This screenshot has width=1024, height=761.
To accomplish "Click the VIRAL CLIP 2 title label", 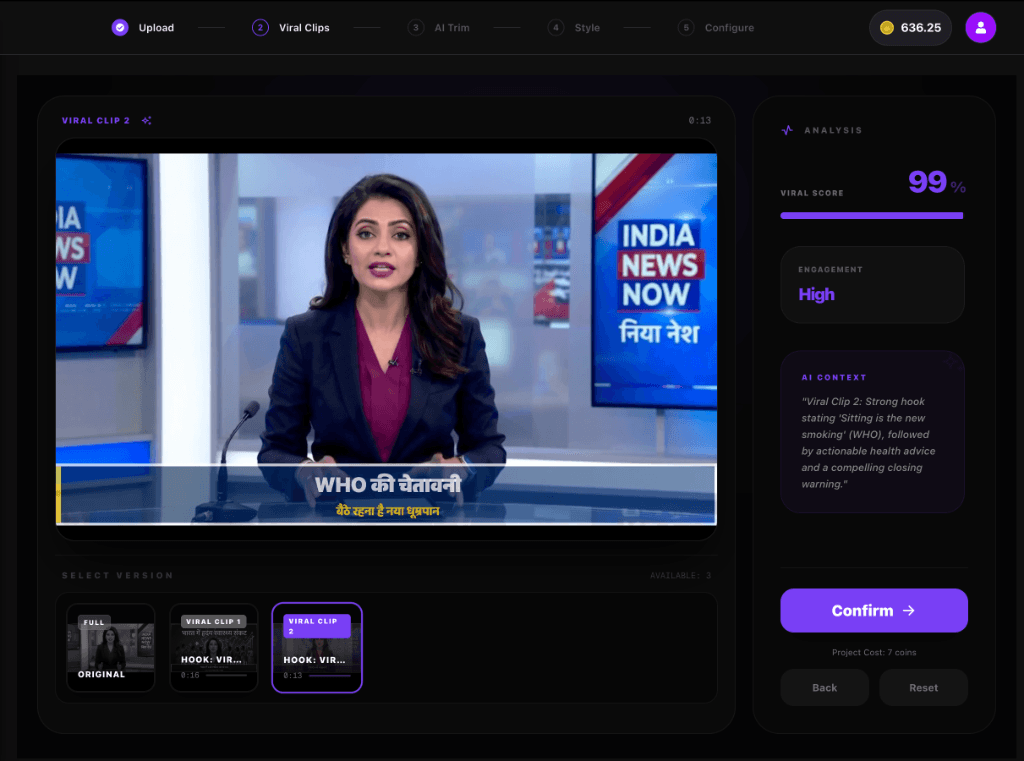I will point(95,120).
